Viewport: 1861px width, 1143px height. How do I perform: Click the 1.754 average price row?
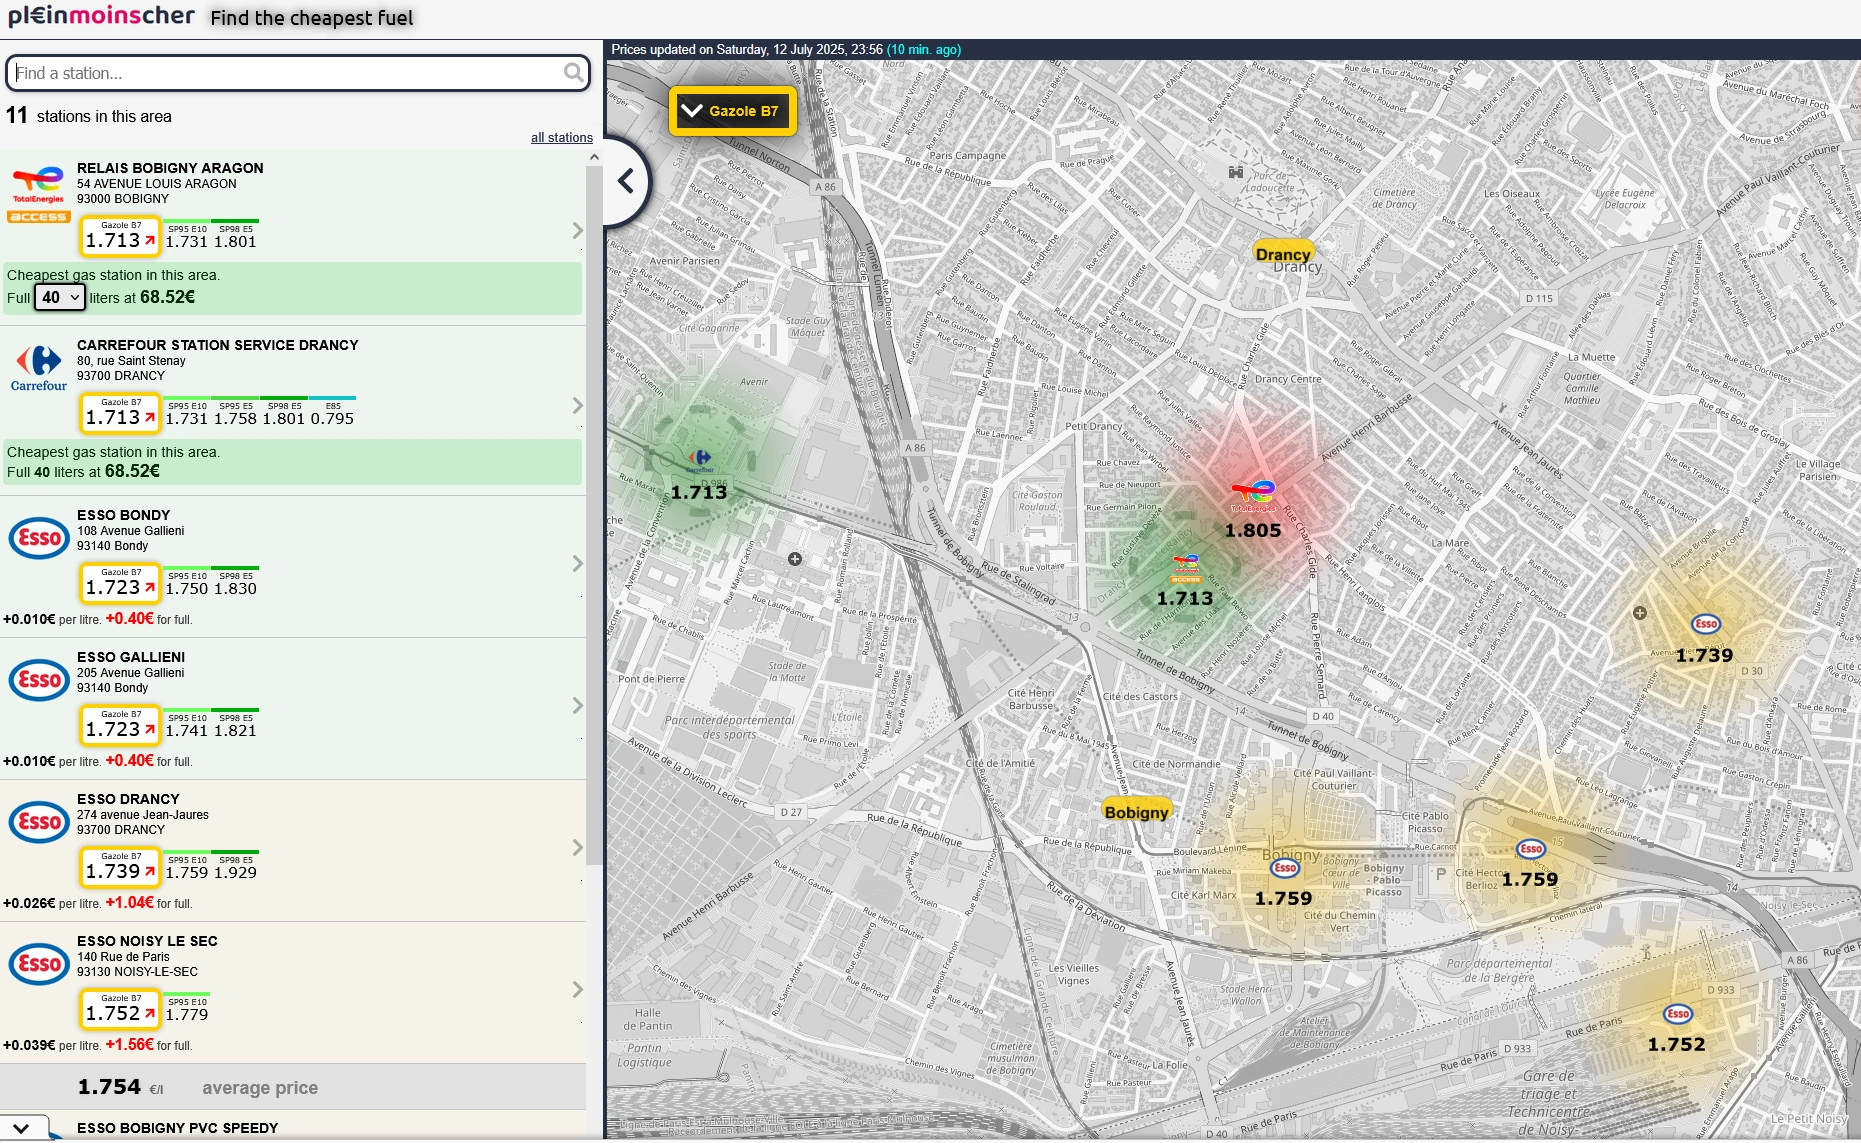coord(293,1087)
